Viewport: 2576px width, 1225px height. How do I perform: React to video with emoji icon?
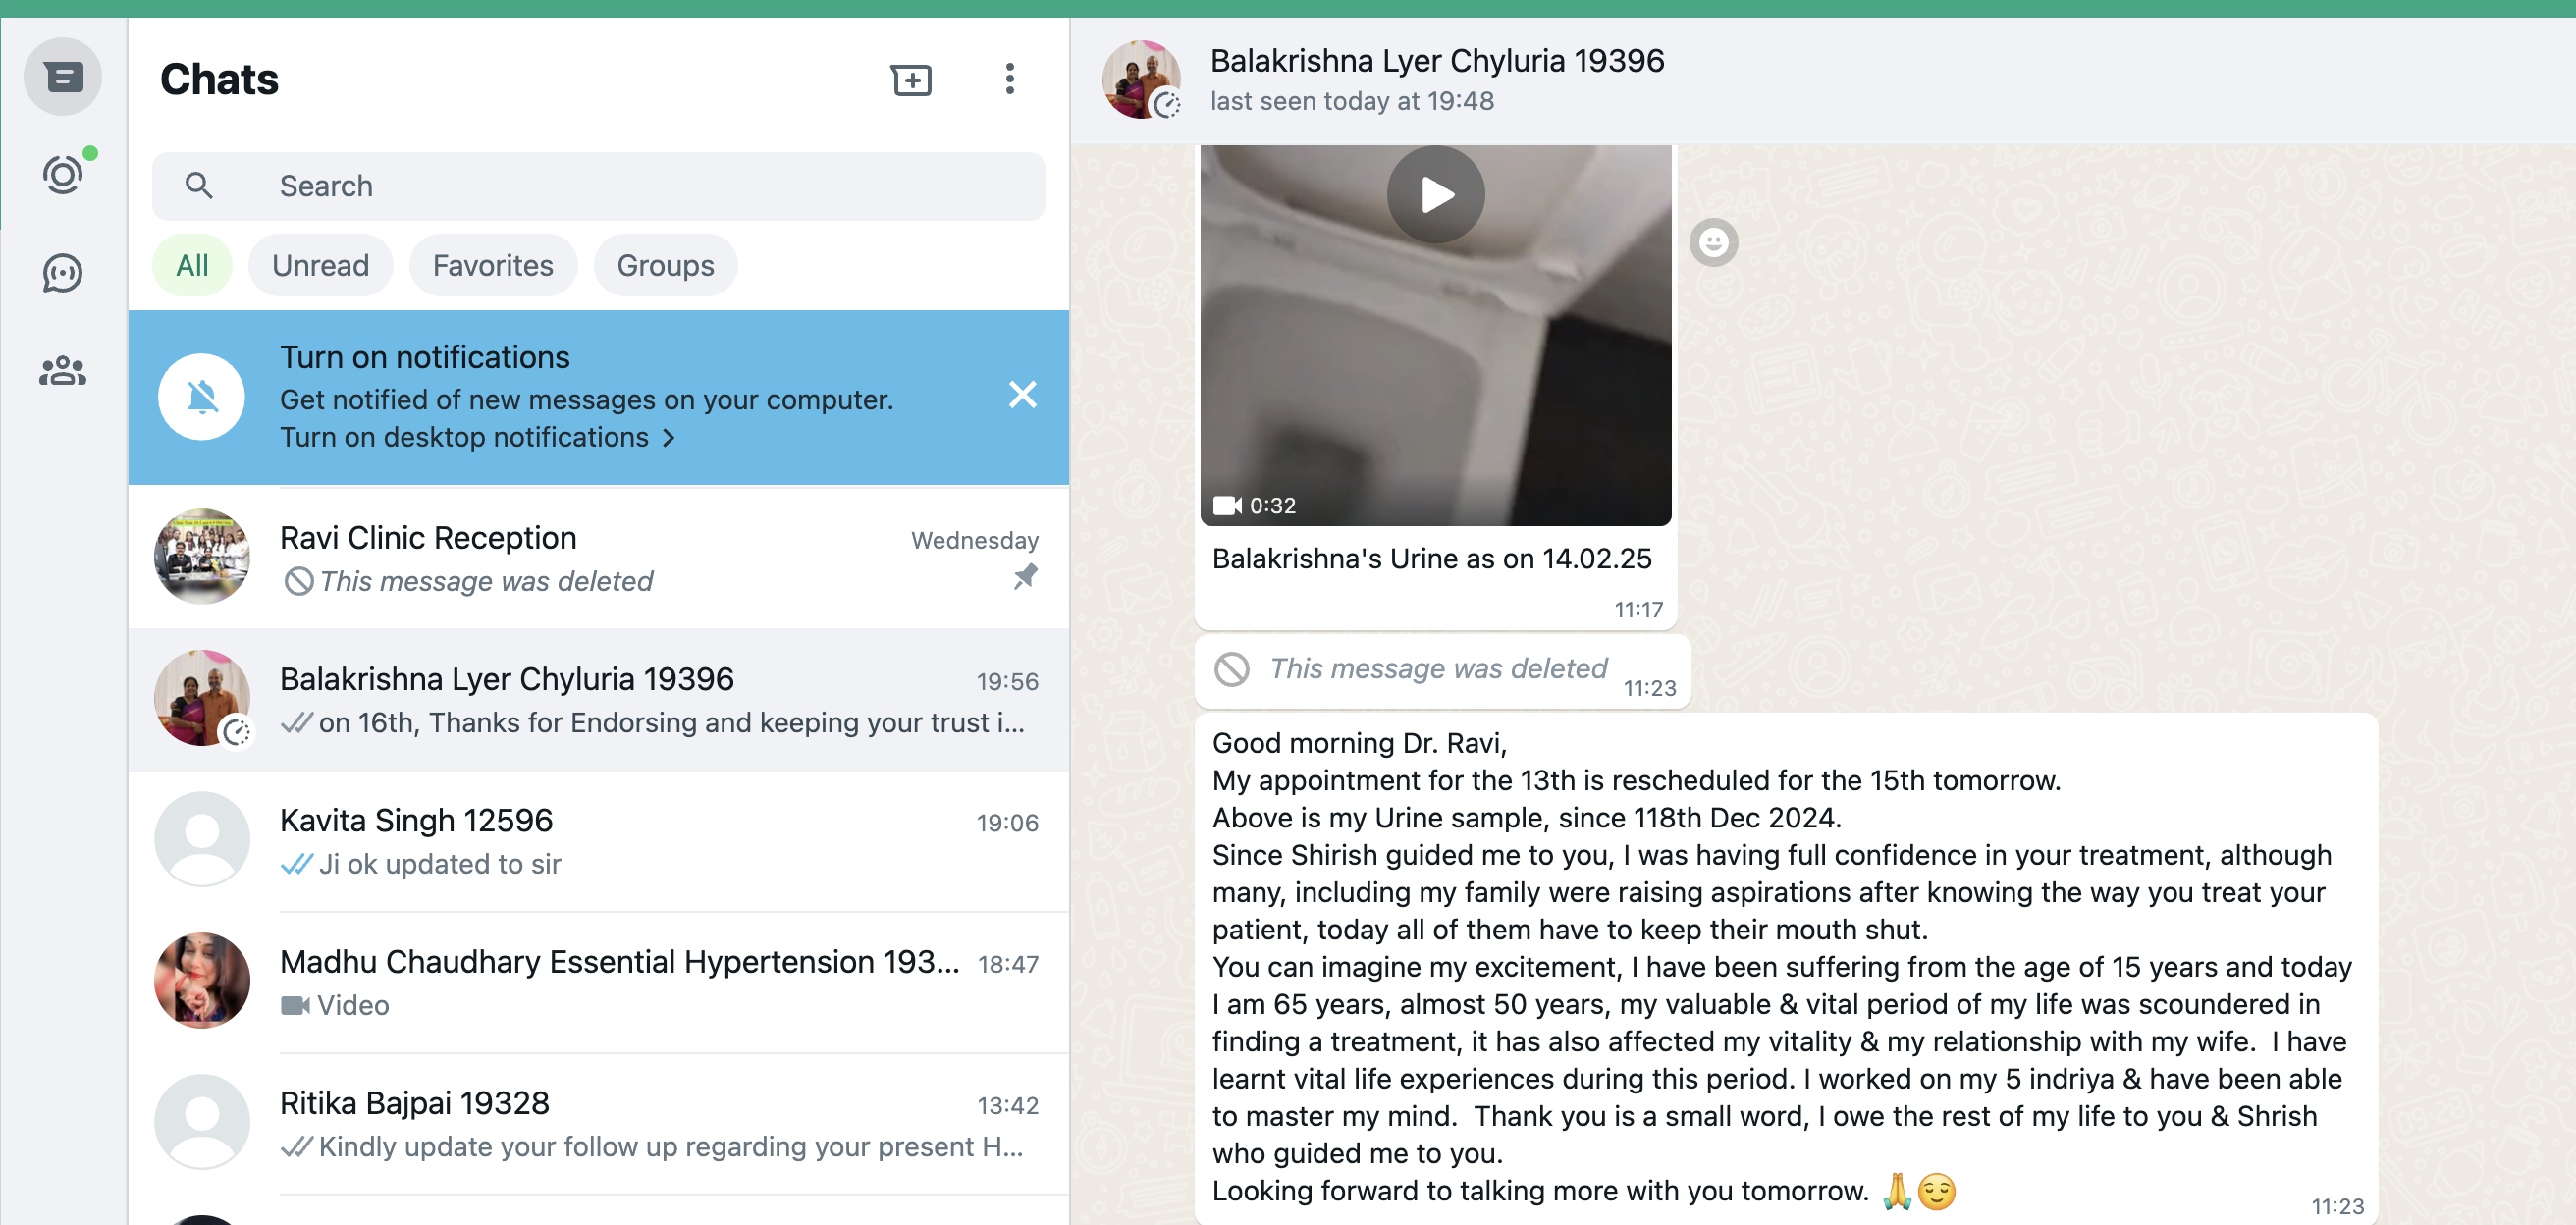[x=1713, y=243]
